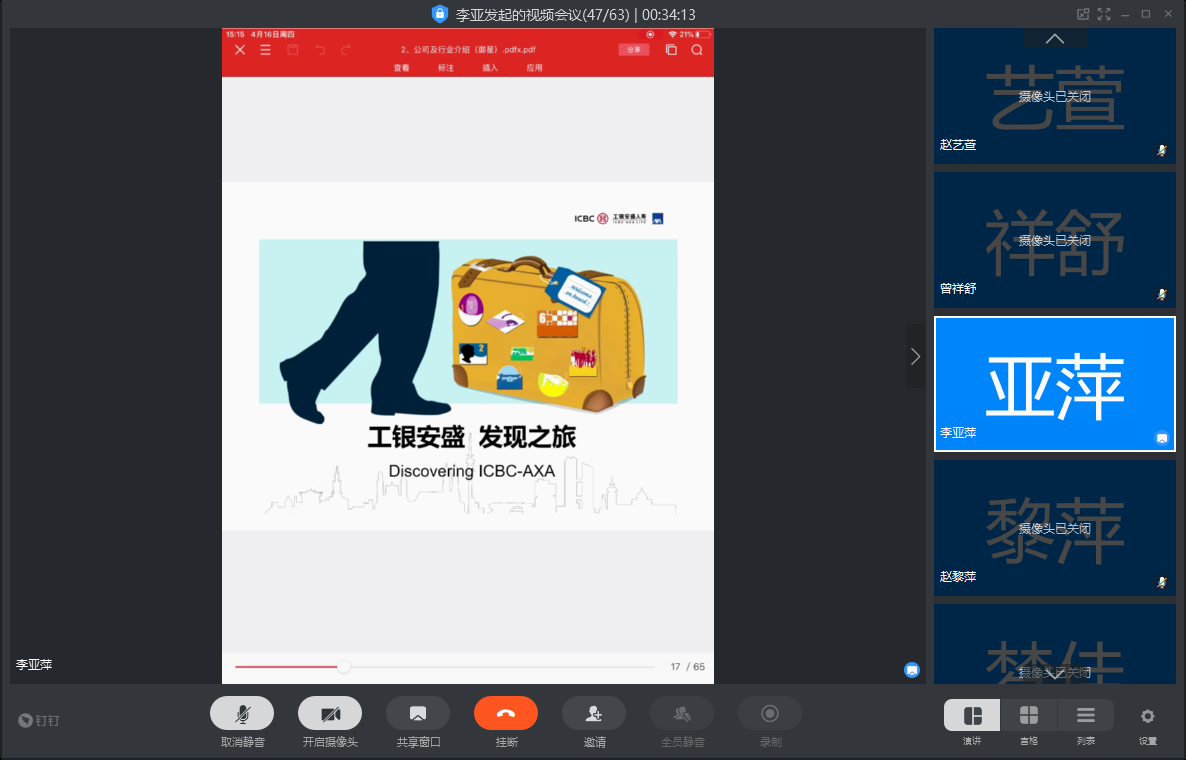
Task: Enter fullscreen mode from title bar
Action: pyautogui.click(x=1104, y=14)
